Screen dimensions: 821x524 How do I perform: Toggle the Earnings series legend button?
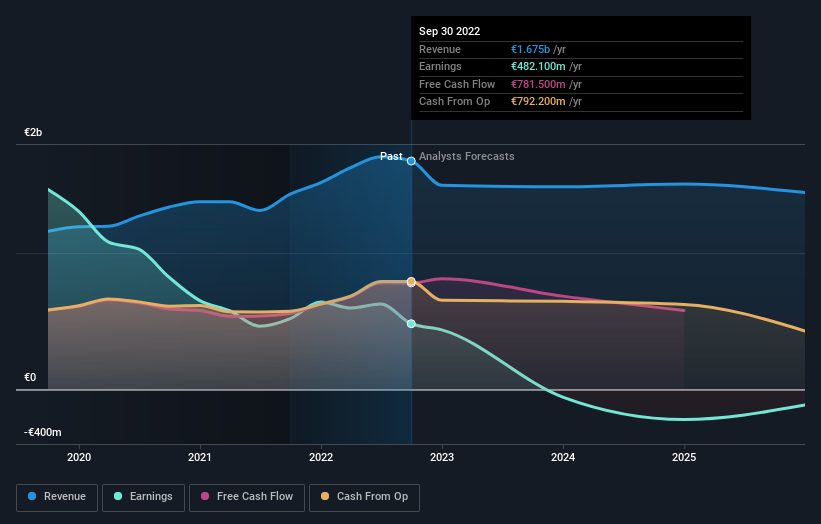click(143, 497)
